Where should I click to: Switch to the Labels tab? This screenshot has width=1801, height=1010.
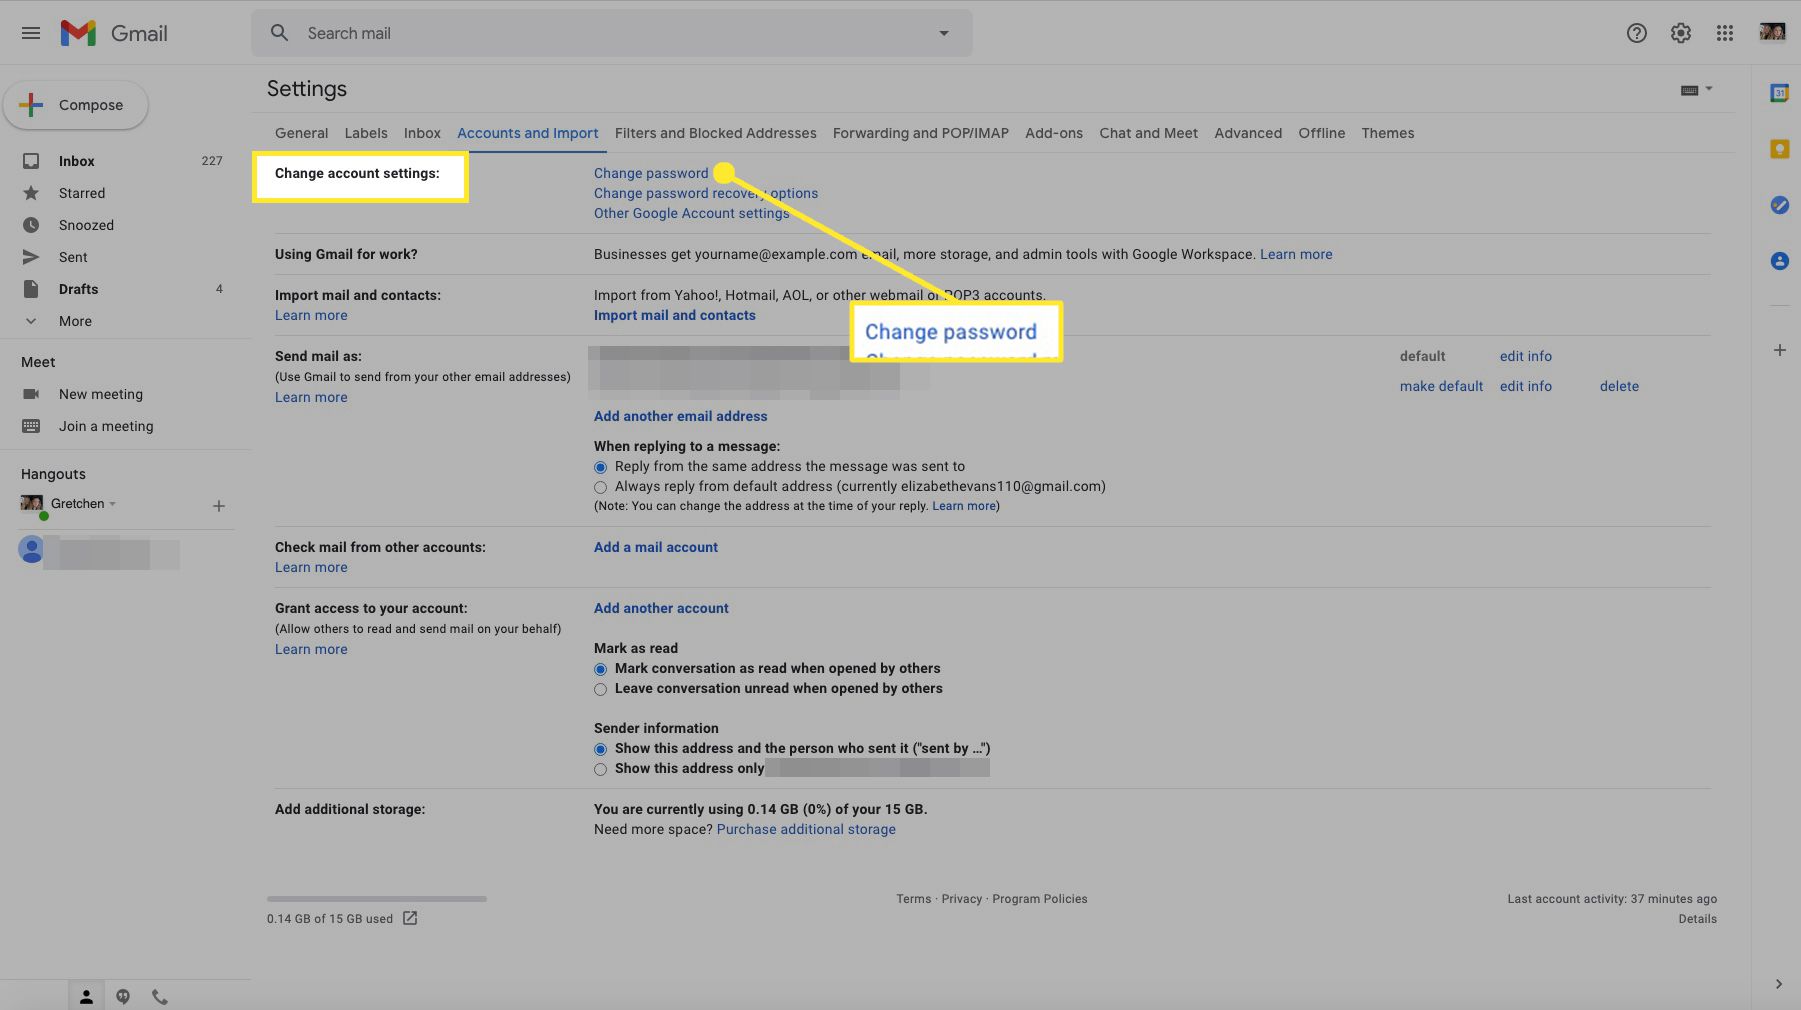pos(366,133)
